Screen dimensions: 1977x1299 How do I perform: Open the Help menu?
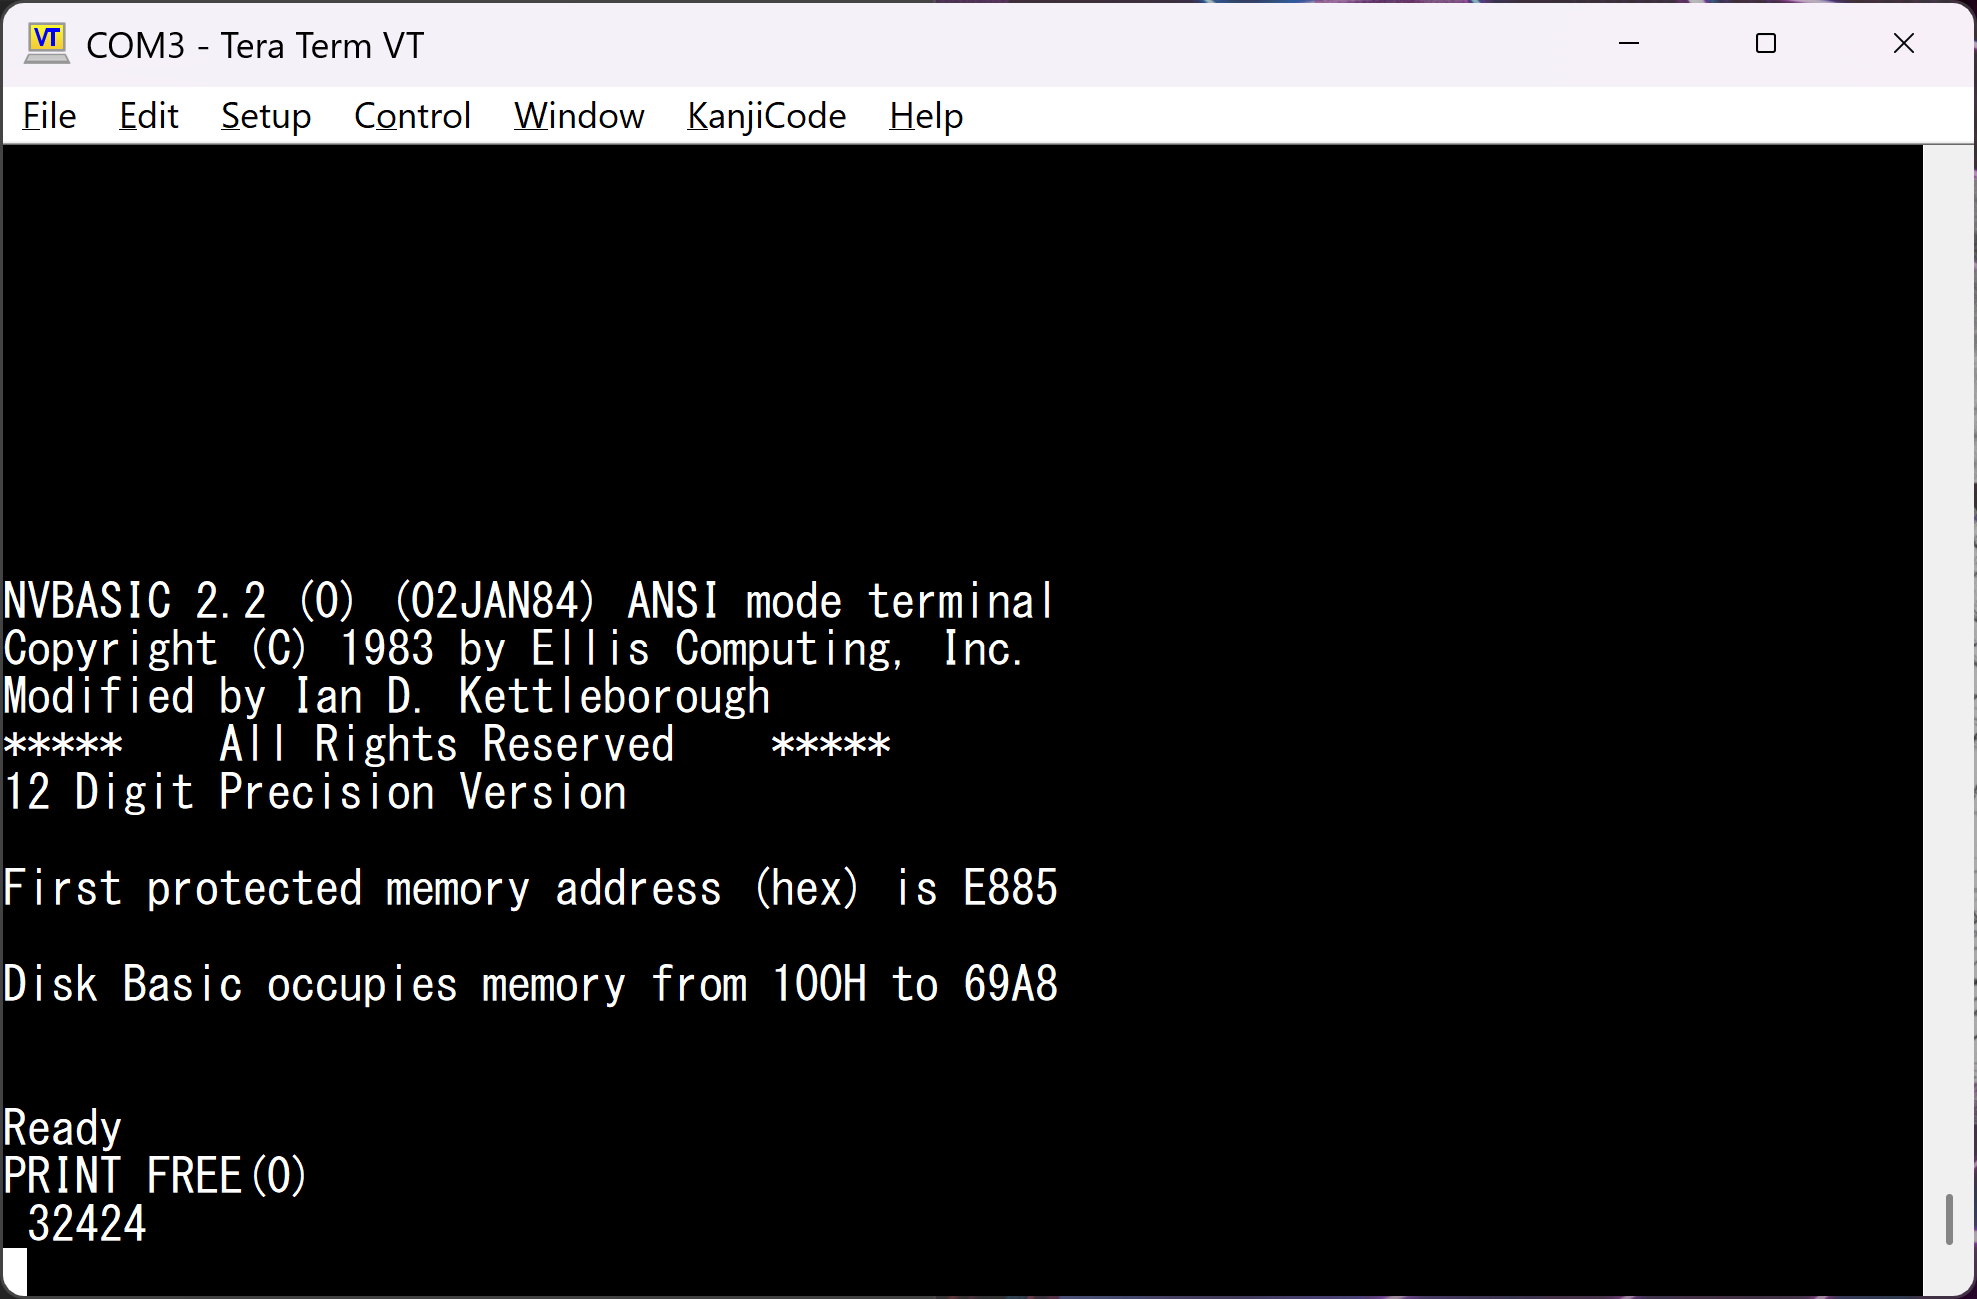[926, 116]
